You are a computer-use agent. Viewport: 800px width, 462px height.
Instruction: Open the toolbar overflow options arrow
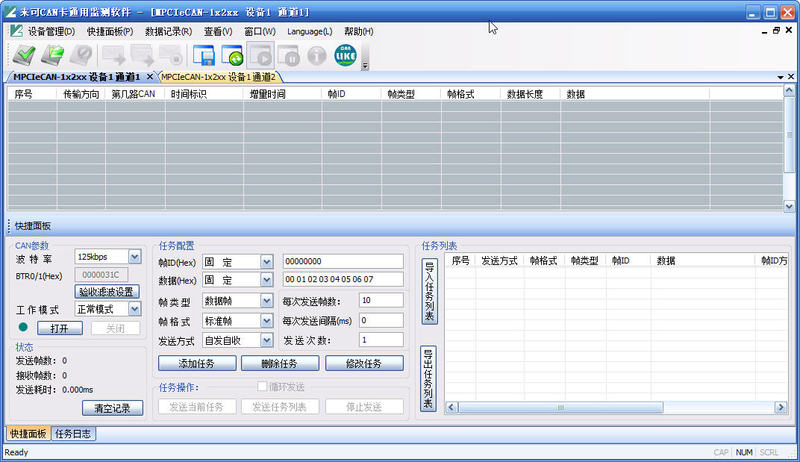click(x=365, y=65)
